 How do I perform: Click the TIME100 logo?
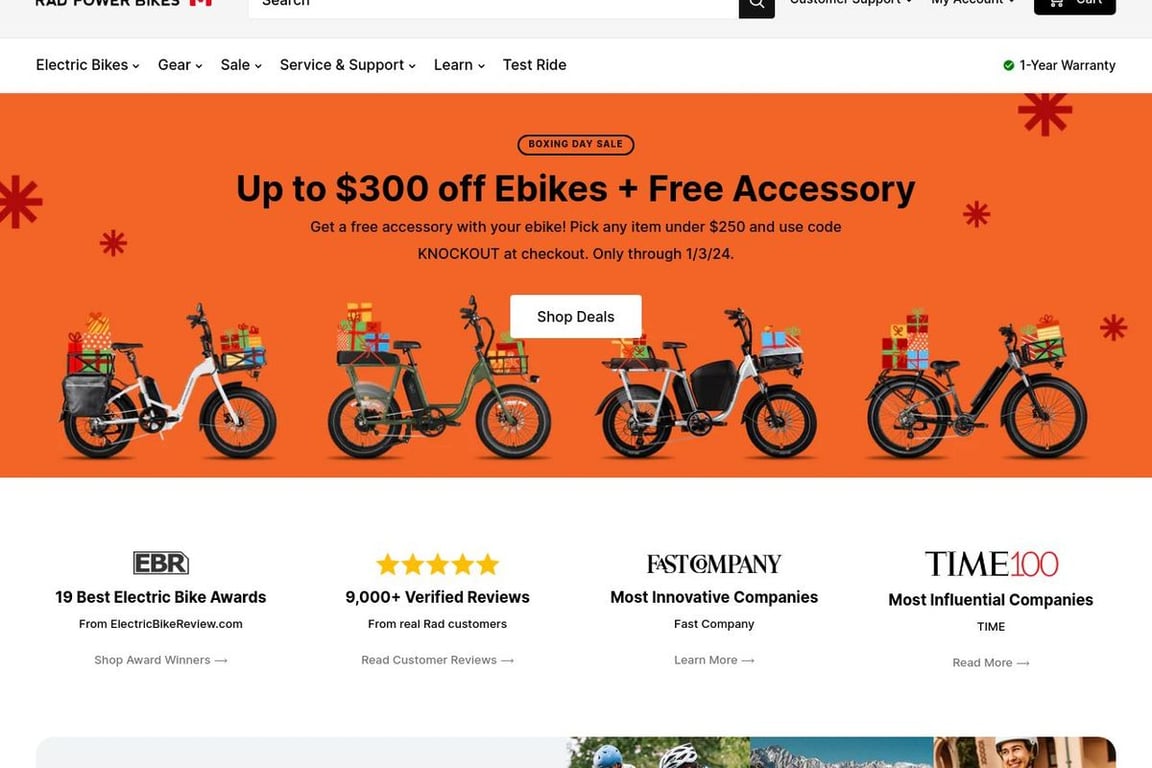[991, 564]
